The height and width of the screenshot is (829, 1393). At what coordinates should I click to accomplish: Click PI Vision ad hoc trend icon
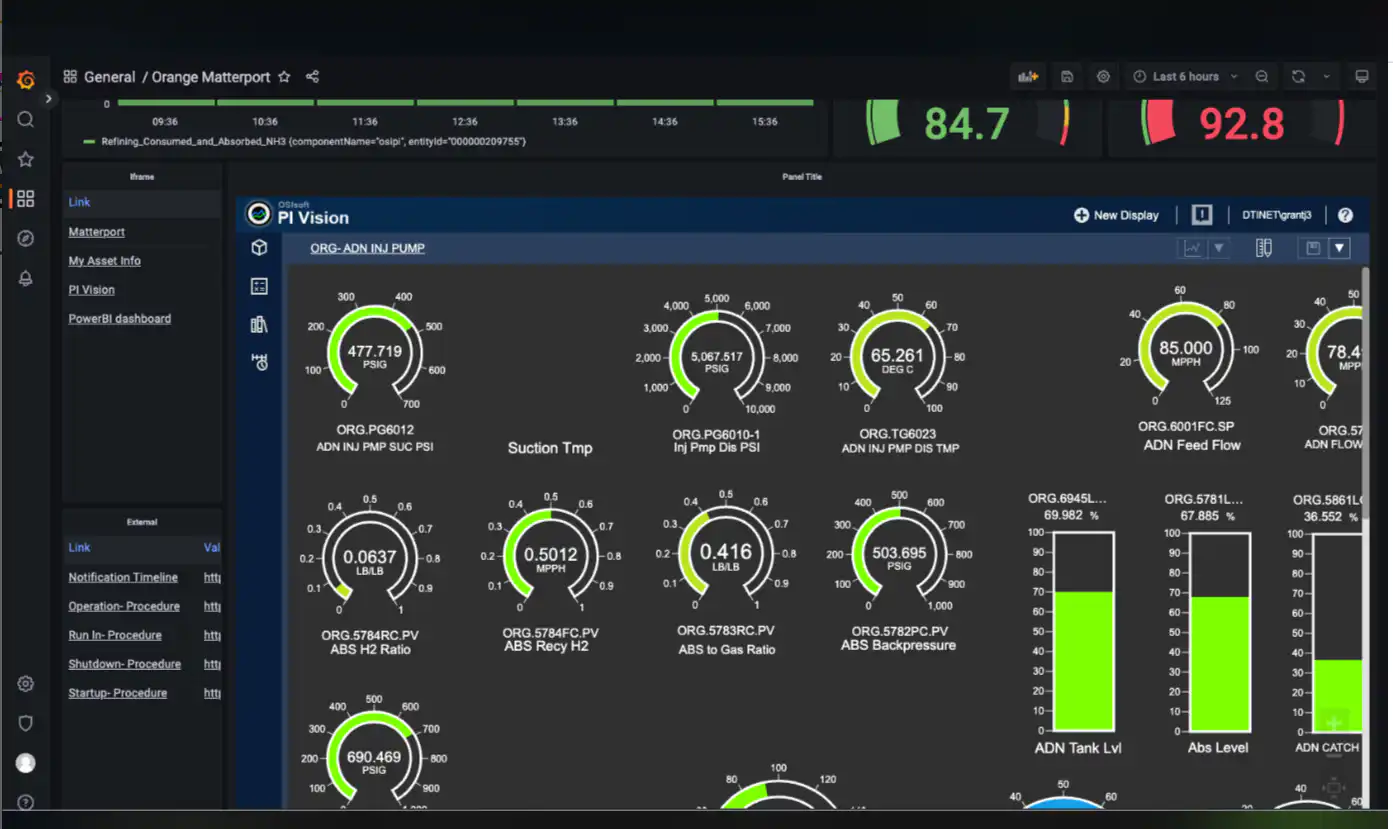[1192, 248]
